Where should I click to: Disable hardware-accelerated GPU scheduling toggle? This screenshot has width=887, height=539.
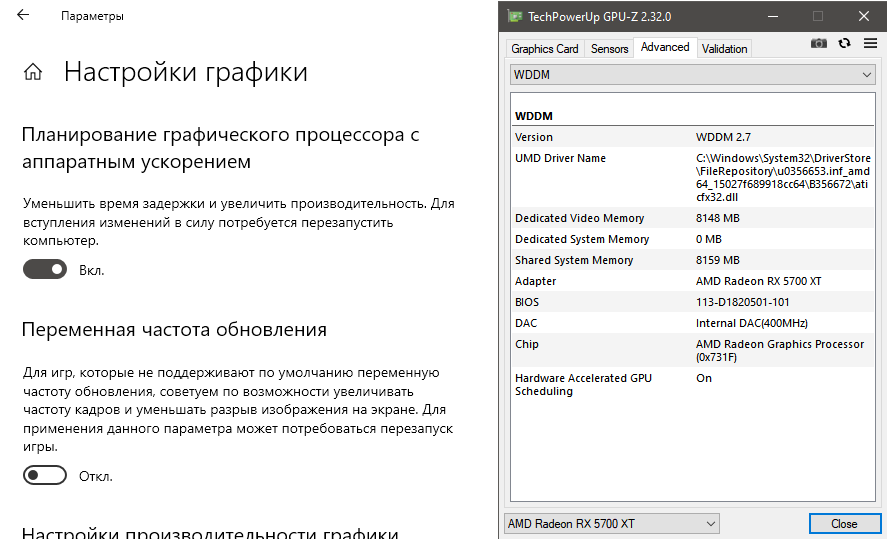pos(45,269)
